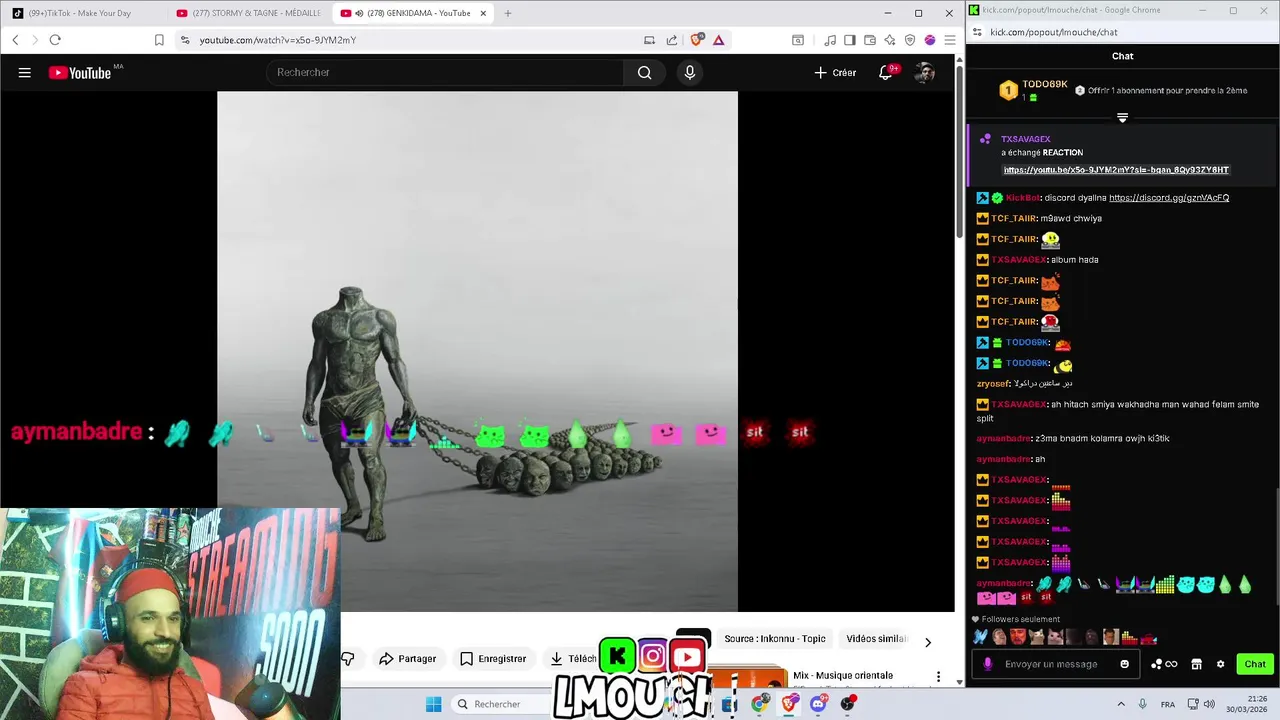Viewport: 1280px width, 720px height.
Task: Click the TODO69K leaderboard entry
Action: tap(1034, 90)
